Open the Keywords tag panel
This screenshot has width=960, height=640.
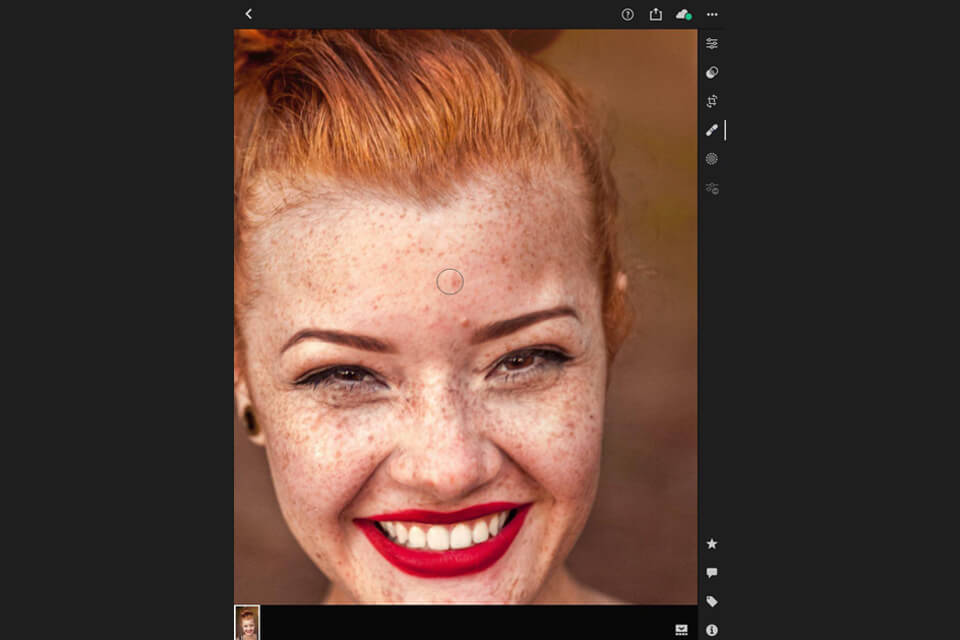[712, 601]
